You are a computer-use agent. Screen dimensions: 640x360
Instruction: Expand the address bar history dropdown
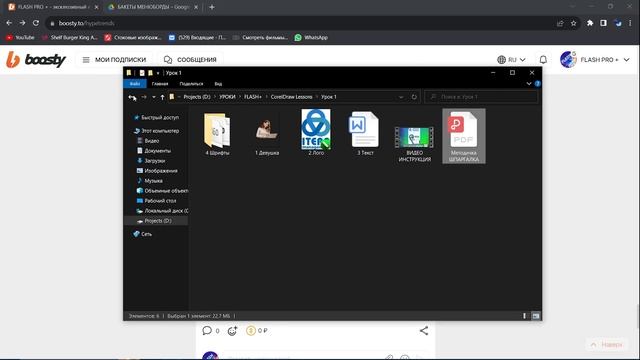401,97
